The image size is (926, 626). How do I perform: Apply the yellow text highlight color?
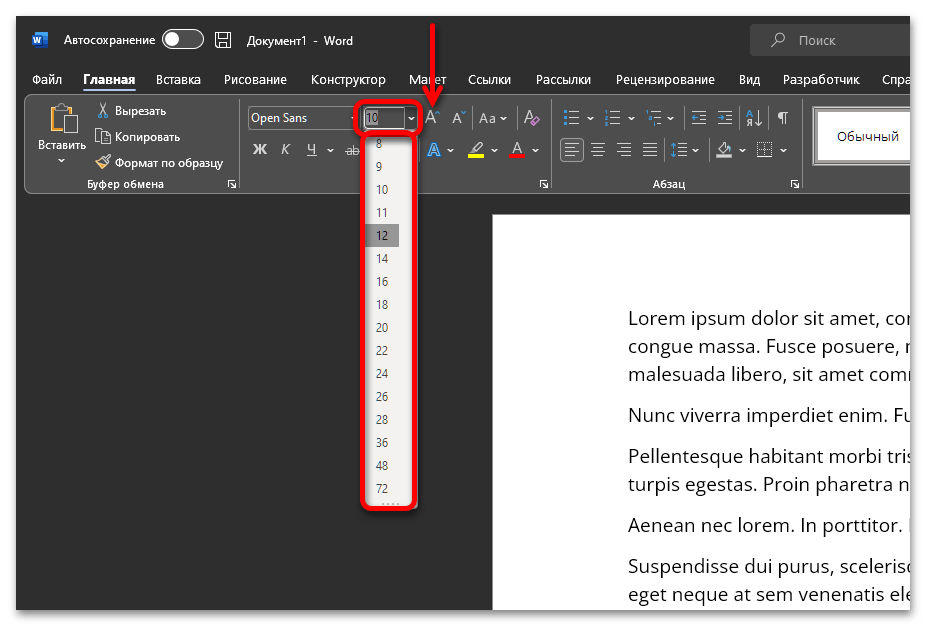point(476,150)
